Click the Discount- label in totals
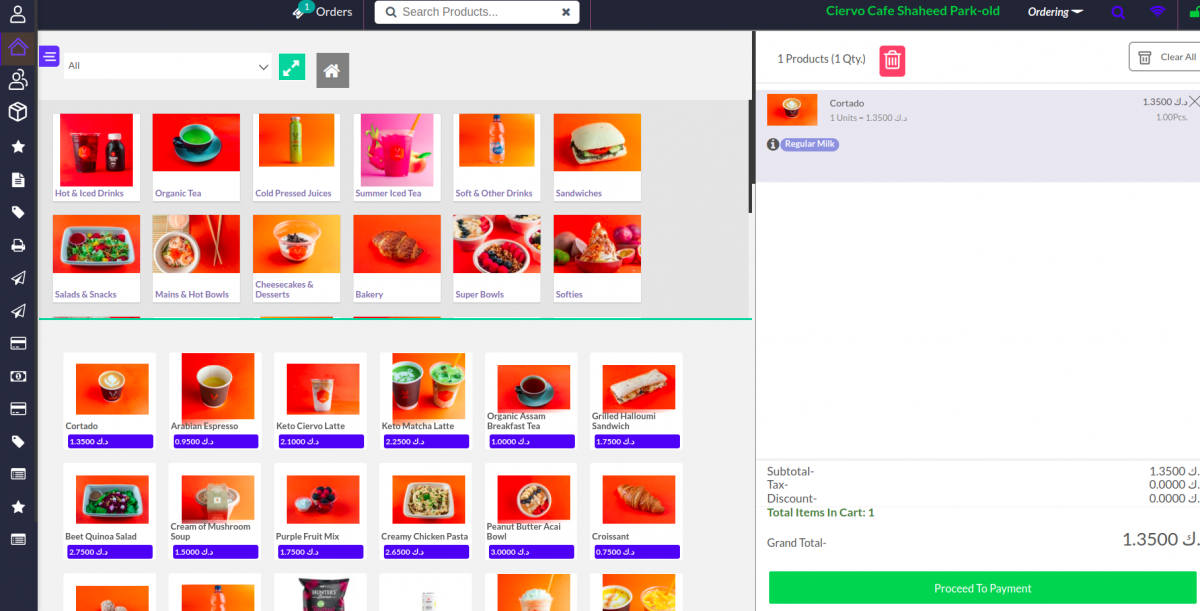Screen dimensions: 1200x611 point(791,498)
